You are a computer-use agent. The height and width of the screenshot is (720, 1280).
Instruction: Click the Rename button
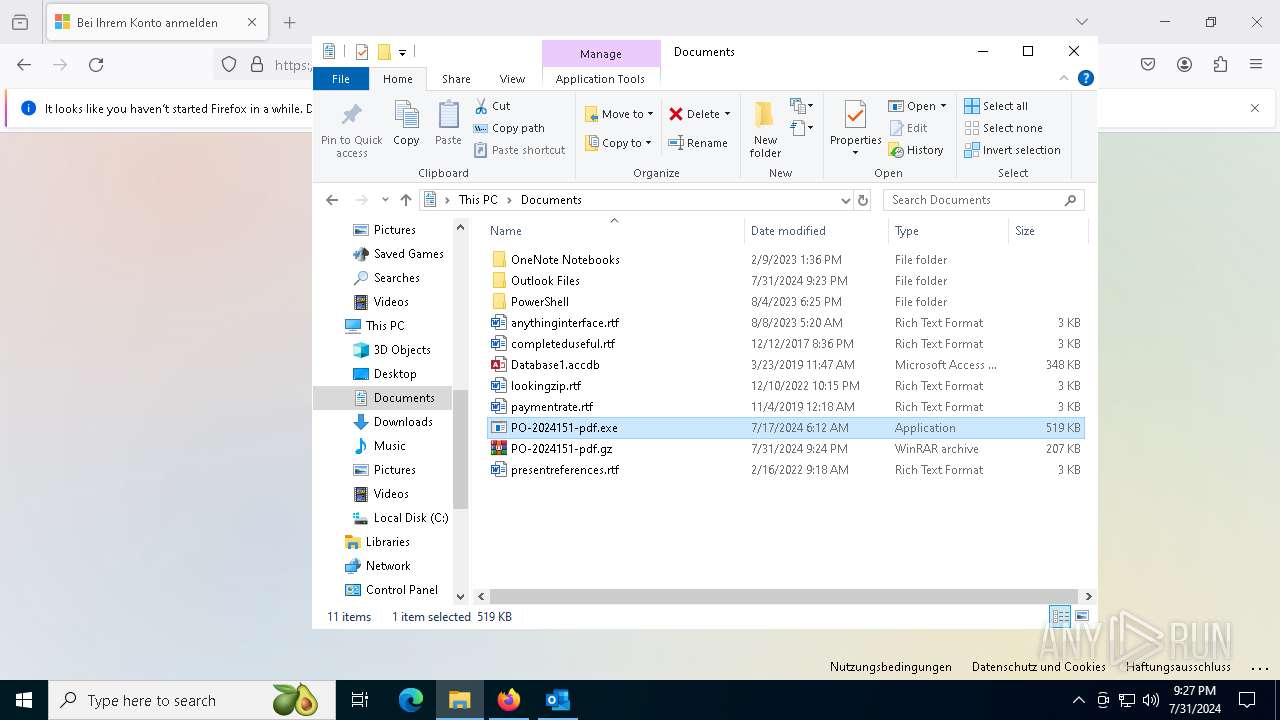[698, 143]
